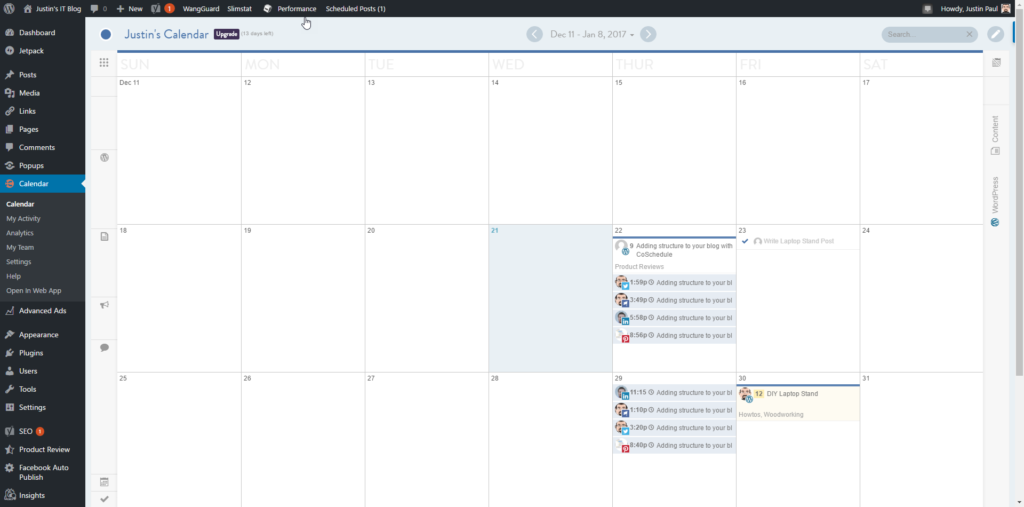Screen dimensions: 1024x507
Task: Click the round blue calendar logo icon
Action: click(106, 35)
